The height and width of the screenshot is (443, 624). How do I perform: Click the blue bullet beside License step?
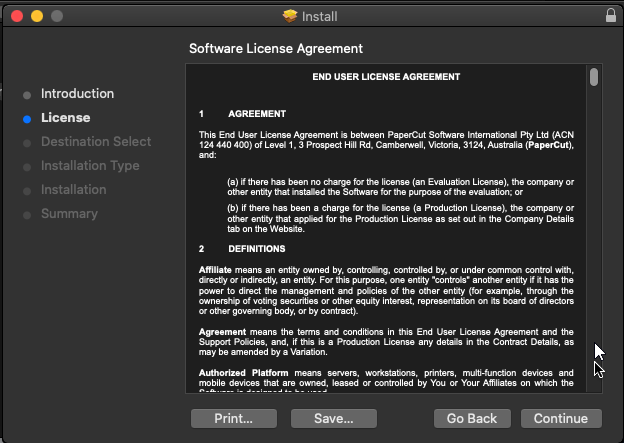[27, 119]
